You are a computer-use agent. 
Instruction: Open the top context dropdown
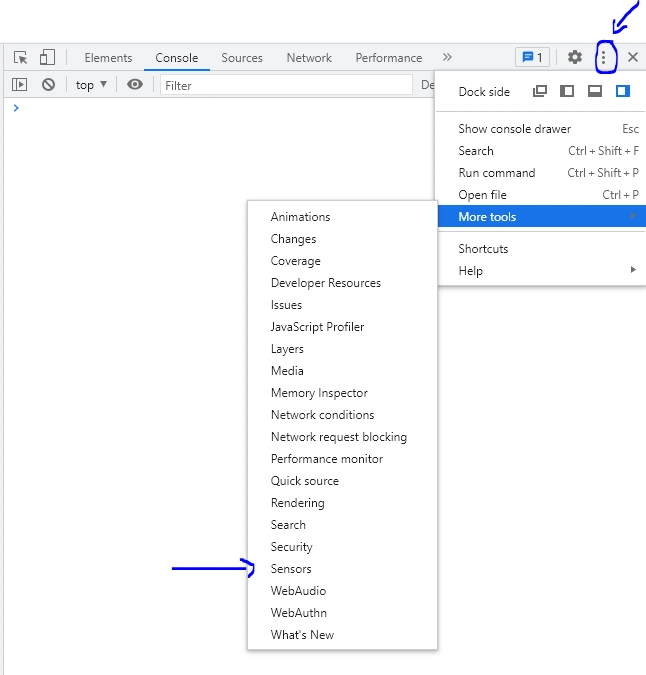[91, 85]
